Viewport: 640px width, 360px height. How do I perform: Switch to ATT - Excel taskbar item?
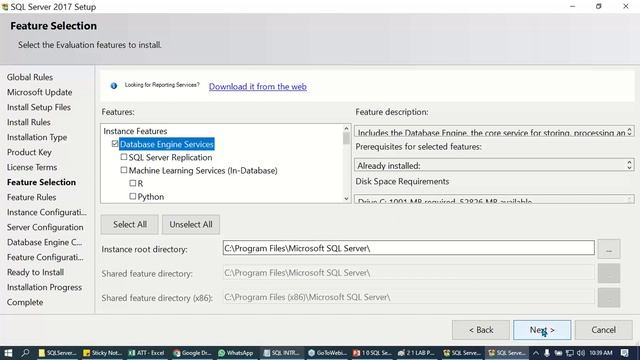point(147,353)
